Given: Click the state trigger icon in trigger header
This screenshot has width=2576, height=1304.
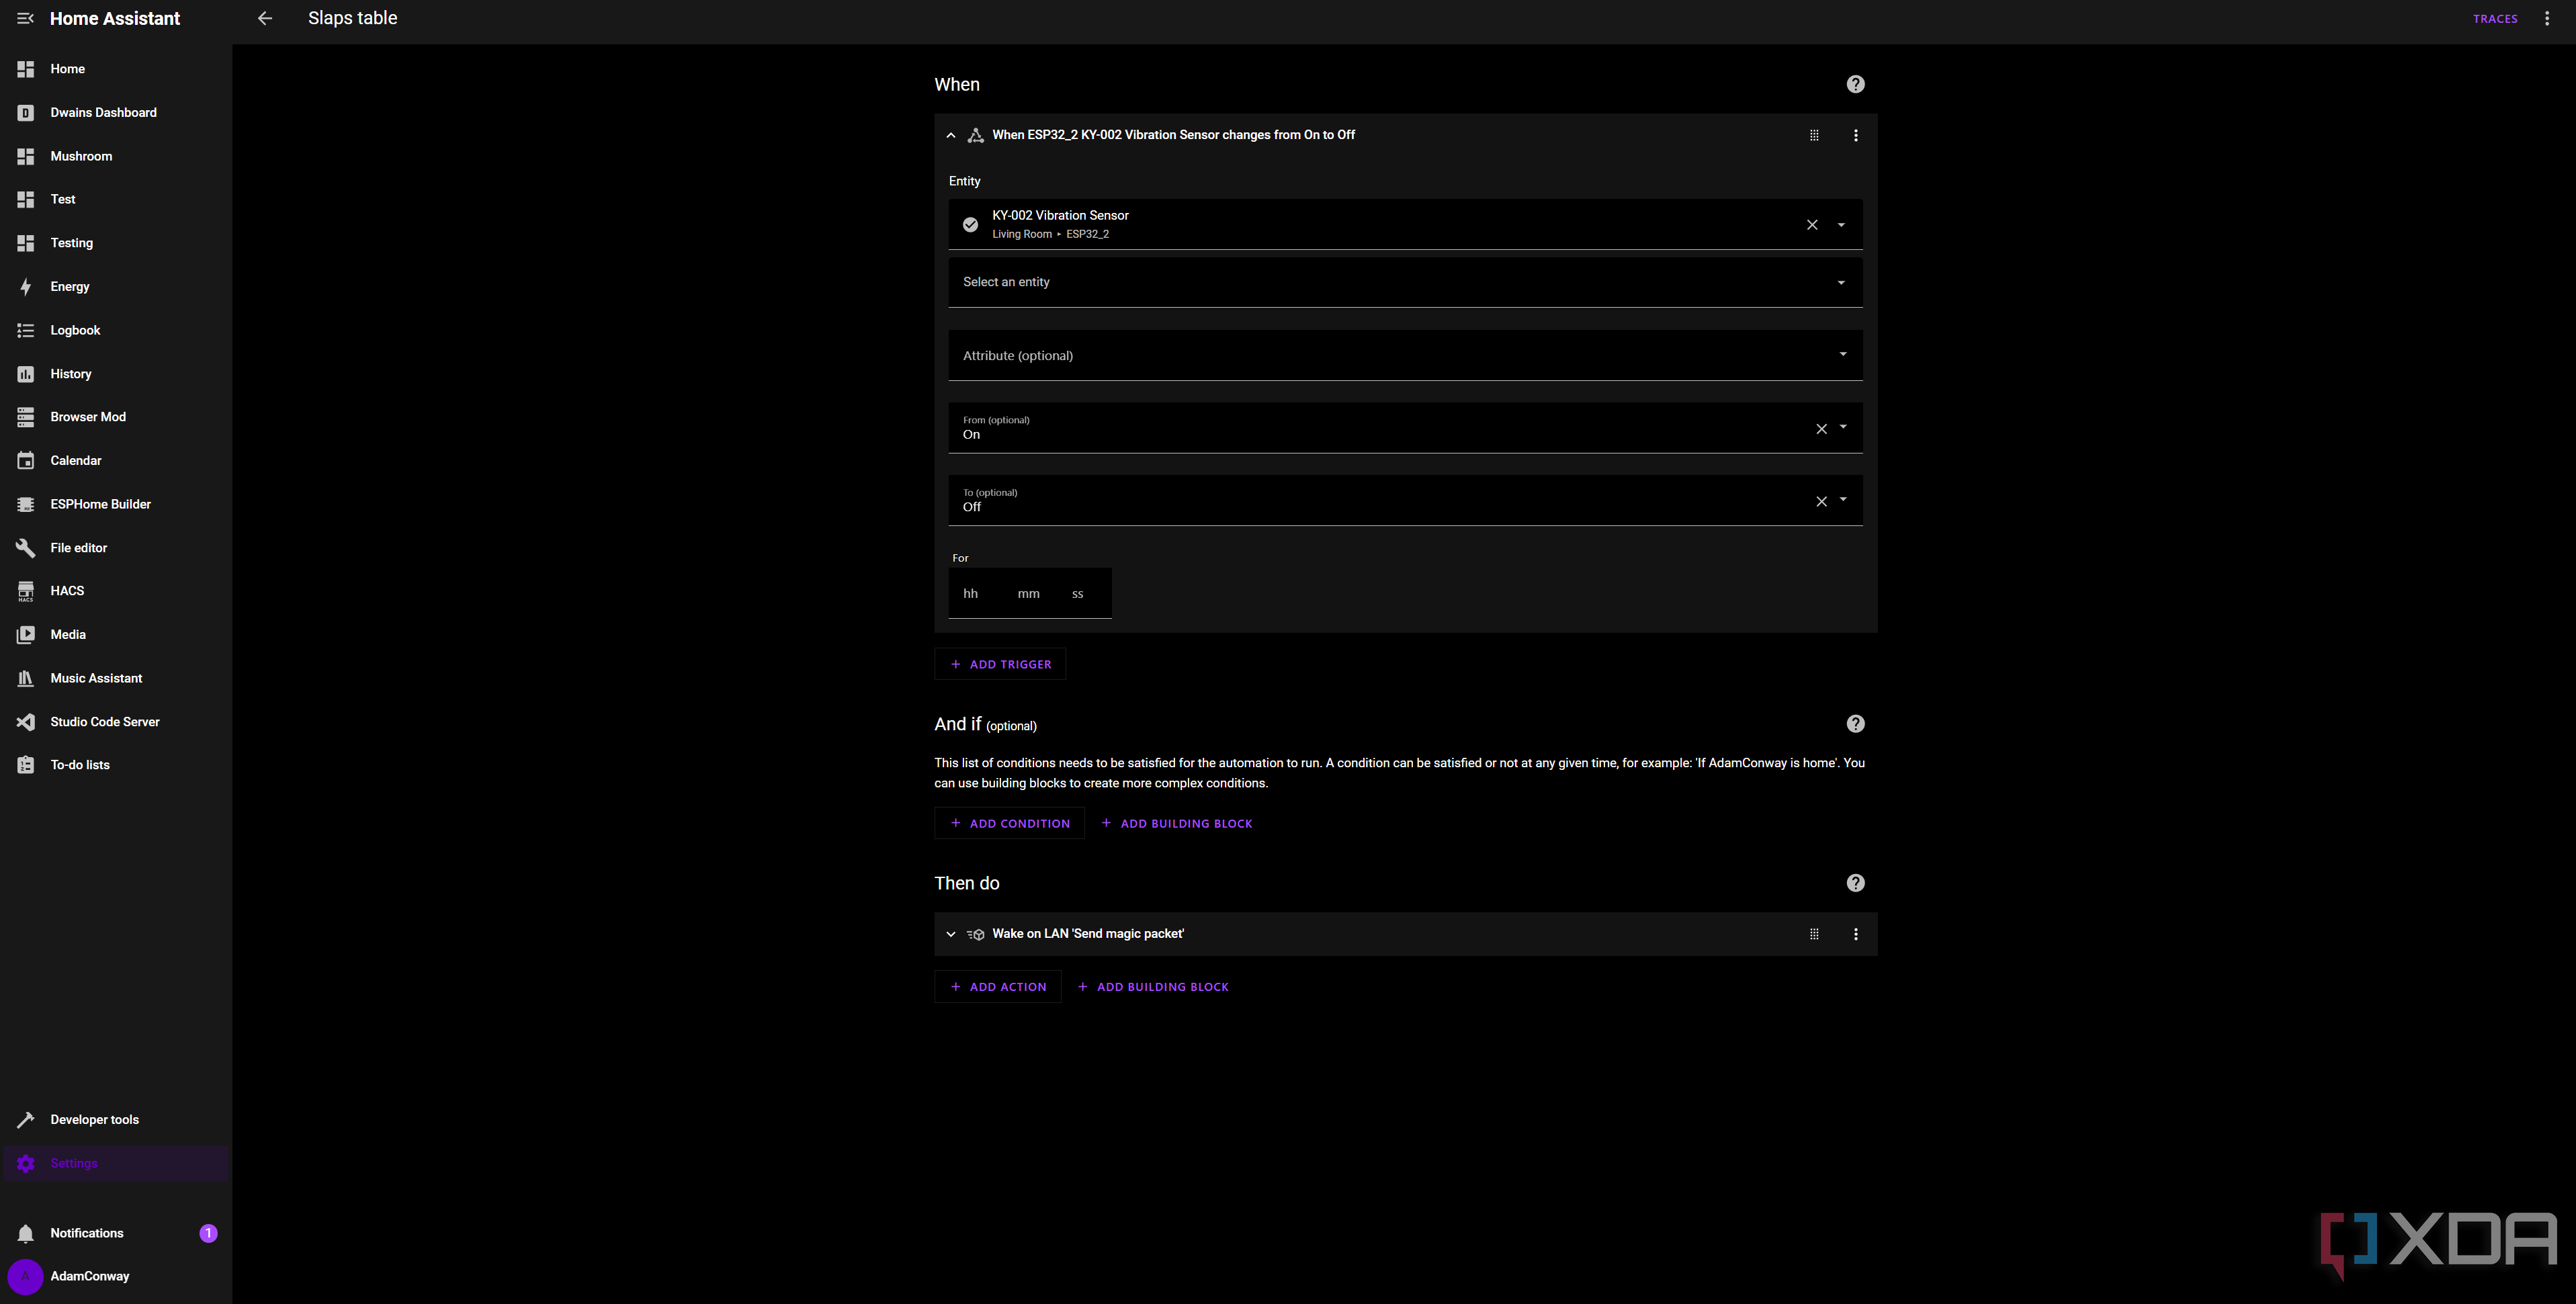Looking at the screenshot, I should click(x=976, y=135).
